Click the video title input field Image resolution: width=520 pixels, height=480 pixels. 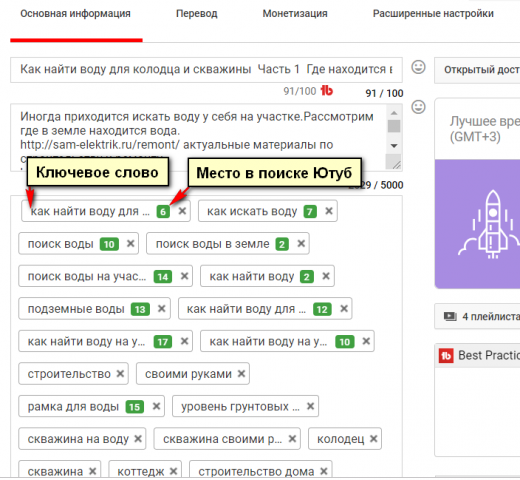(206, 70)
